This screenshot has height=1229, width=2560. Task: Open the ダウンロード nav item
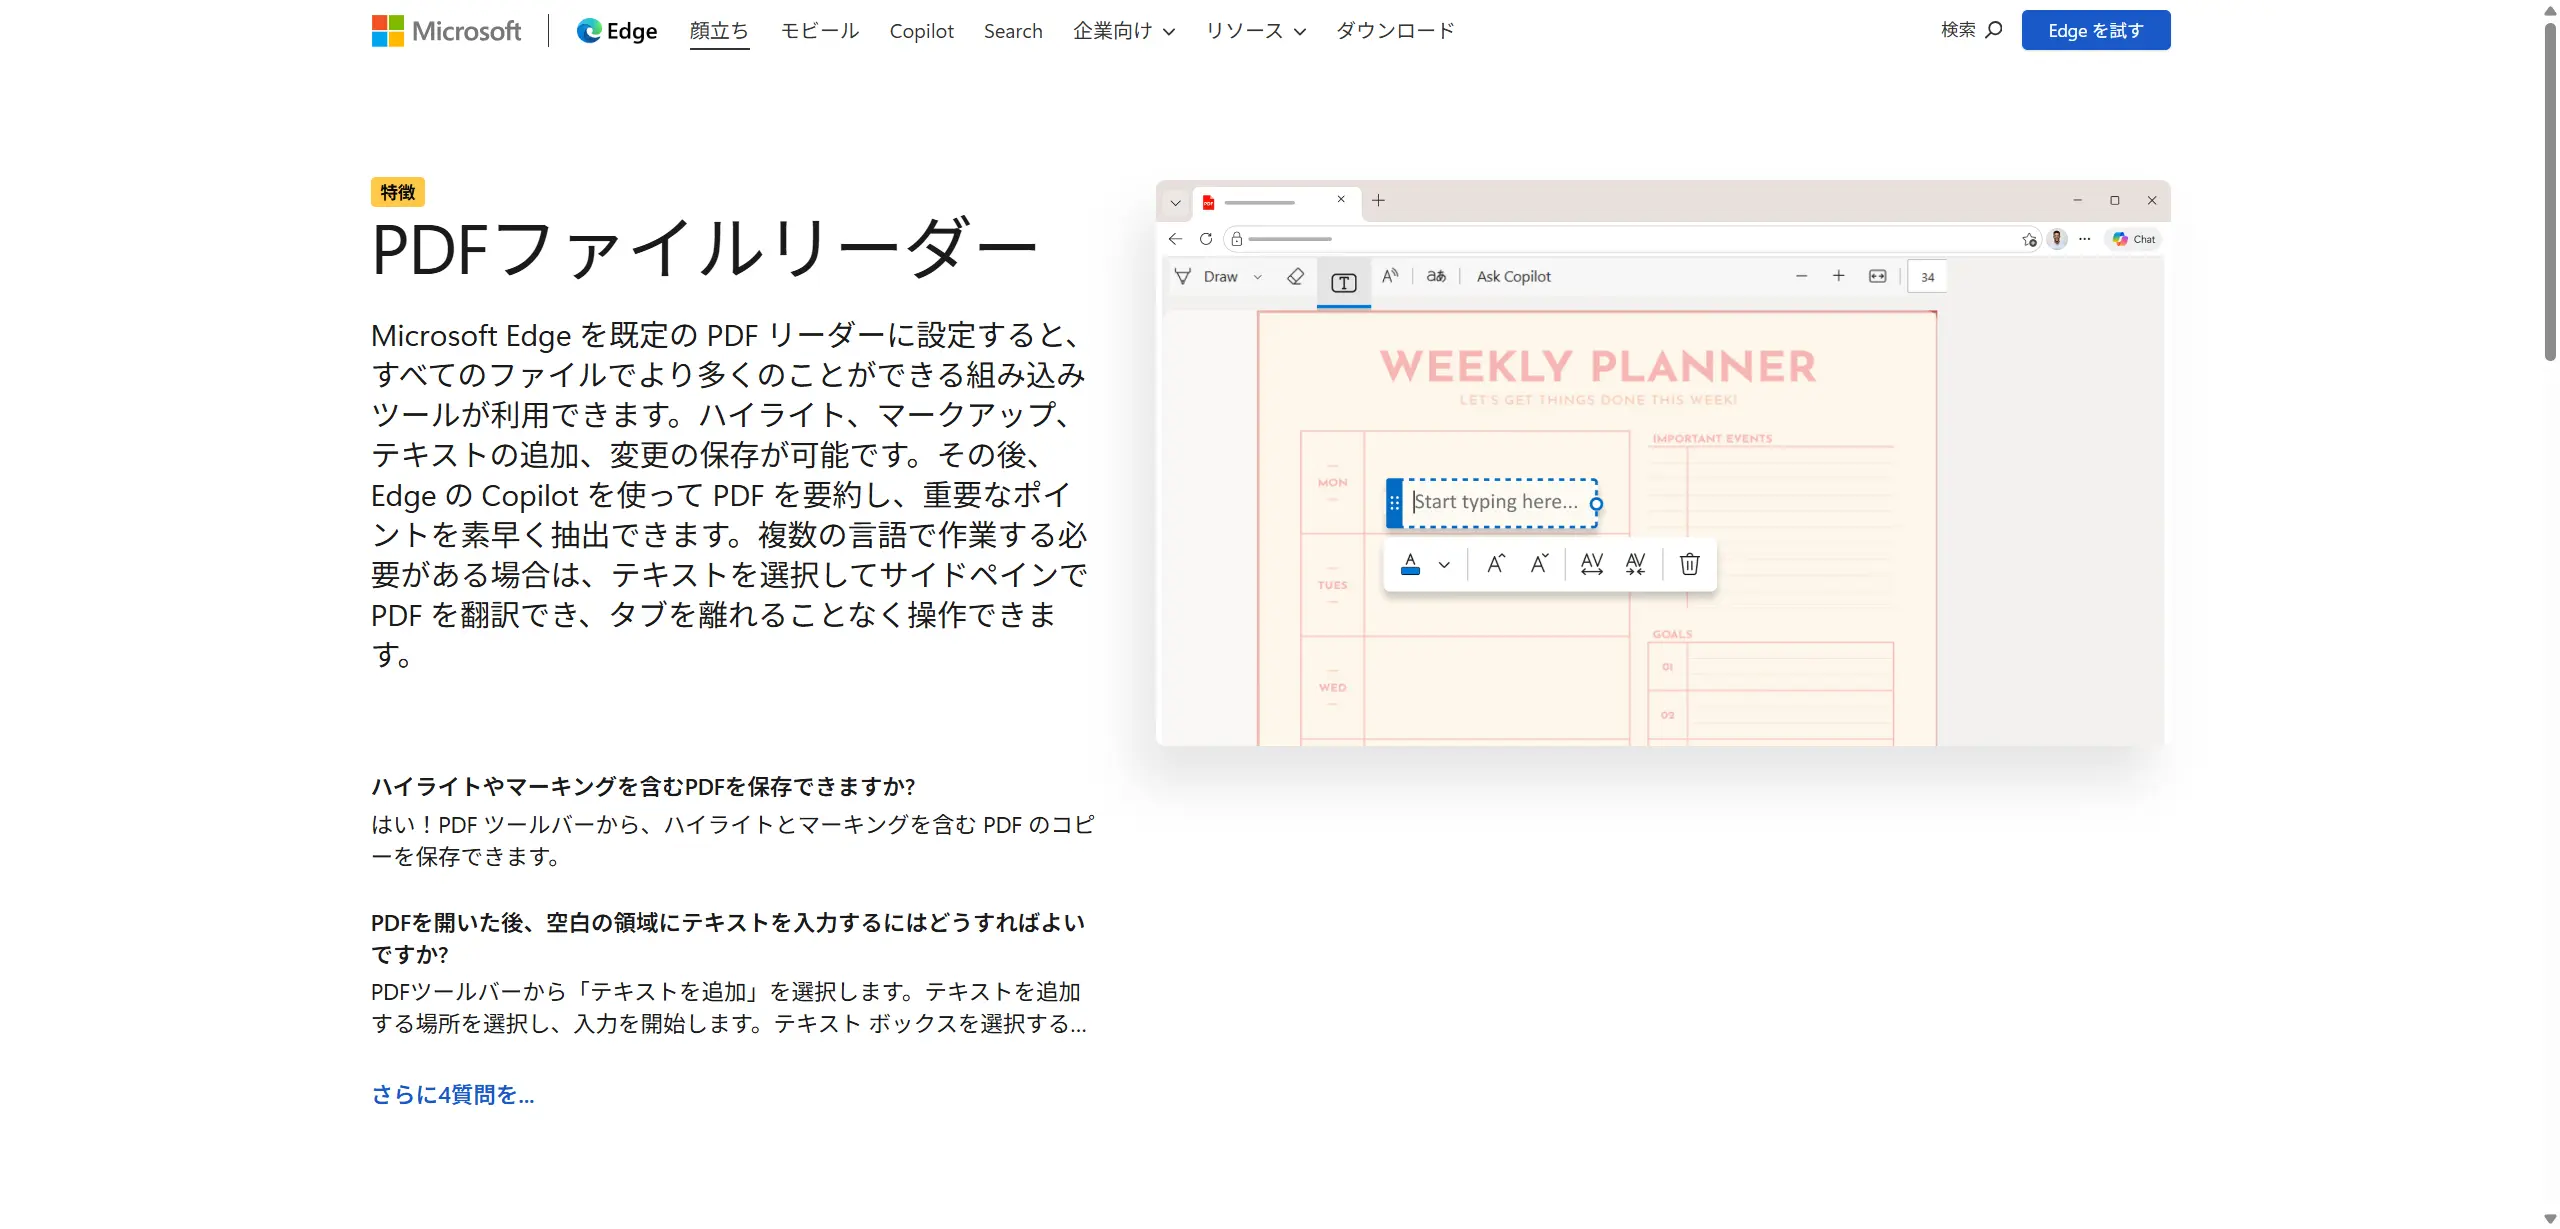[1396, 31]
